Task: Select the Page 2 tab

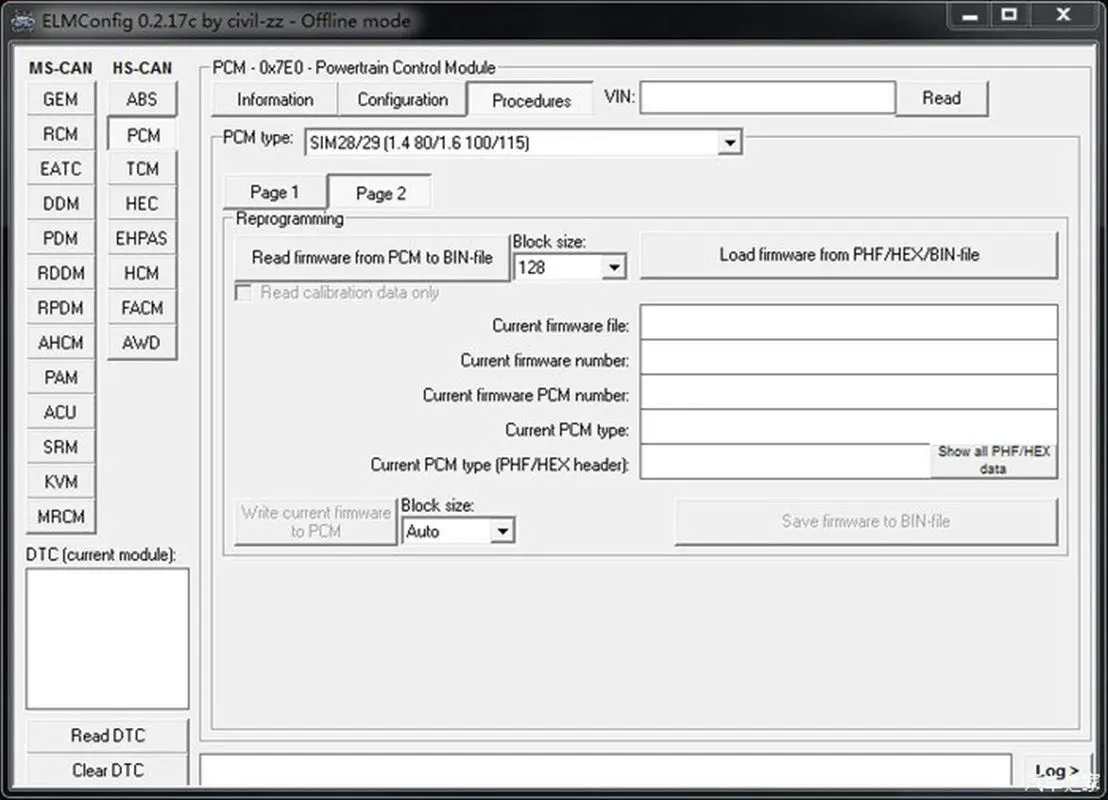Action: [380, 193]
